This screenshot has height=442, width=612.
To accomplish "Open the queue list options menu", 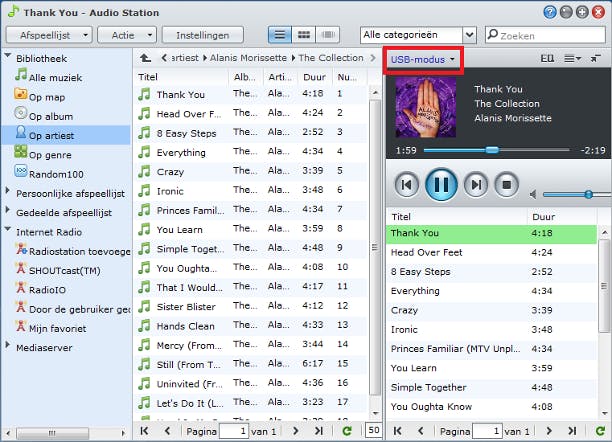I will click(573, 59).
